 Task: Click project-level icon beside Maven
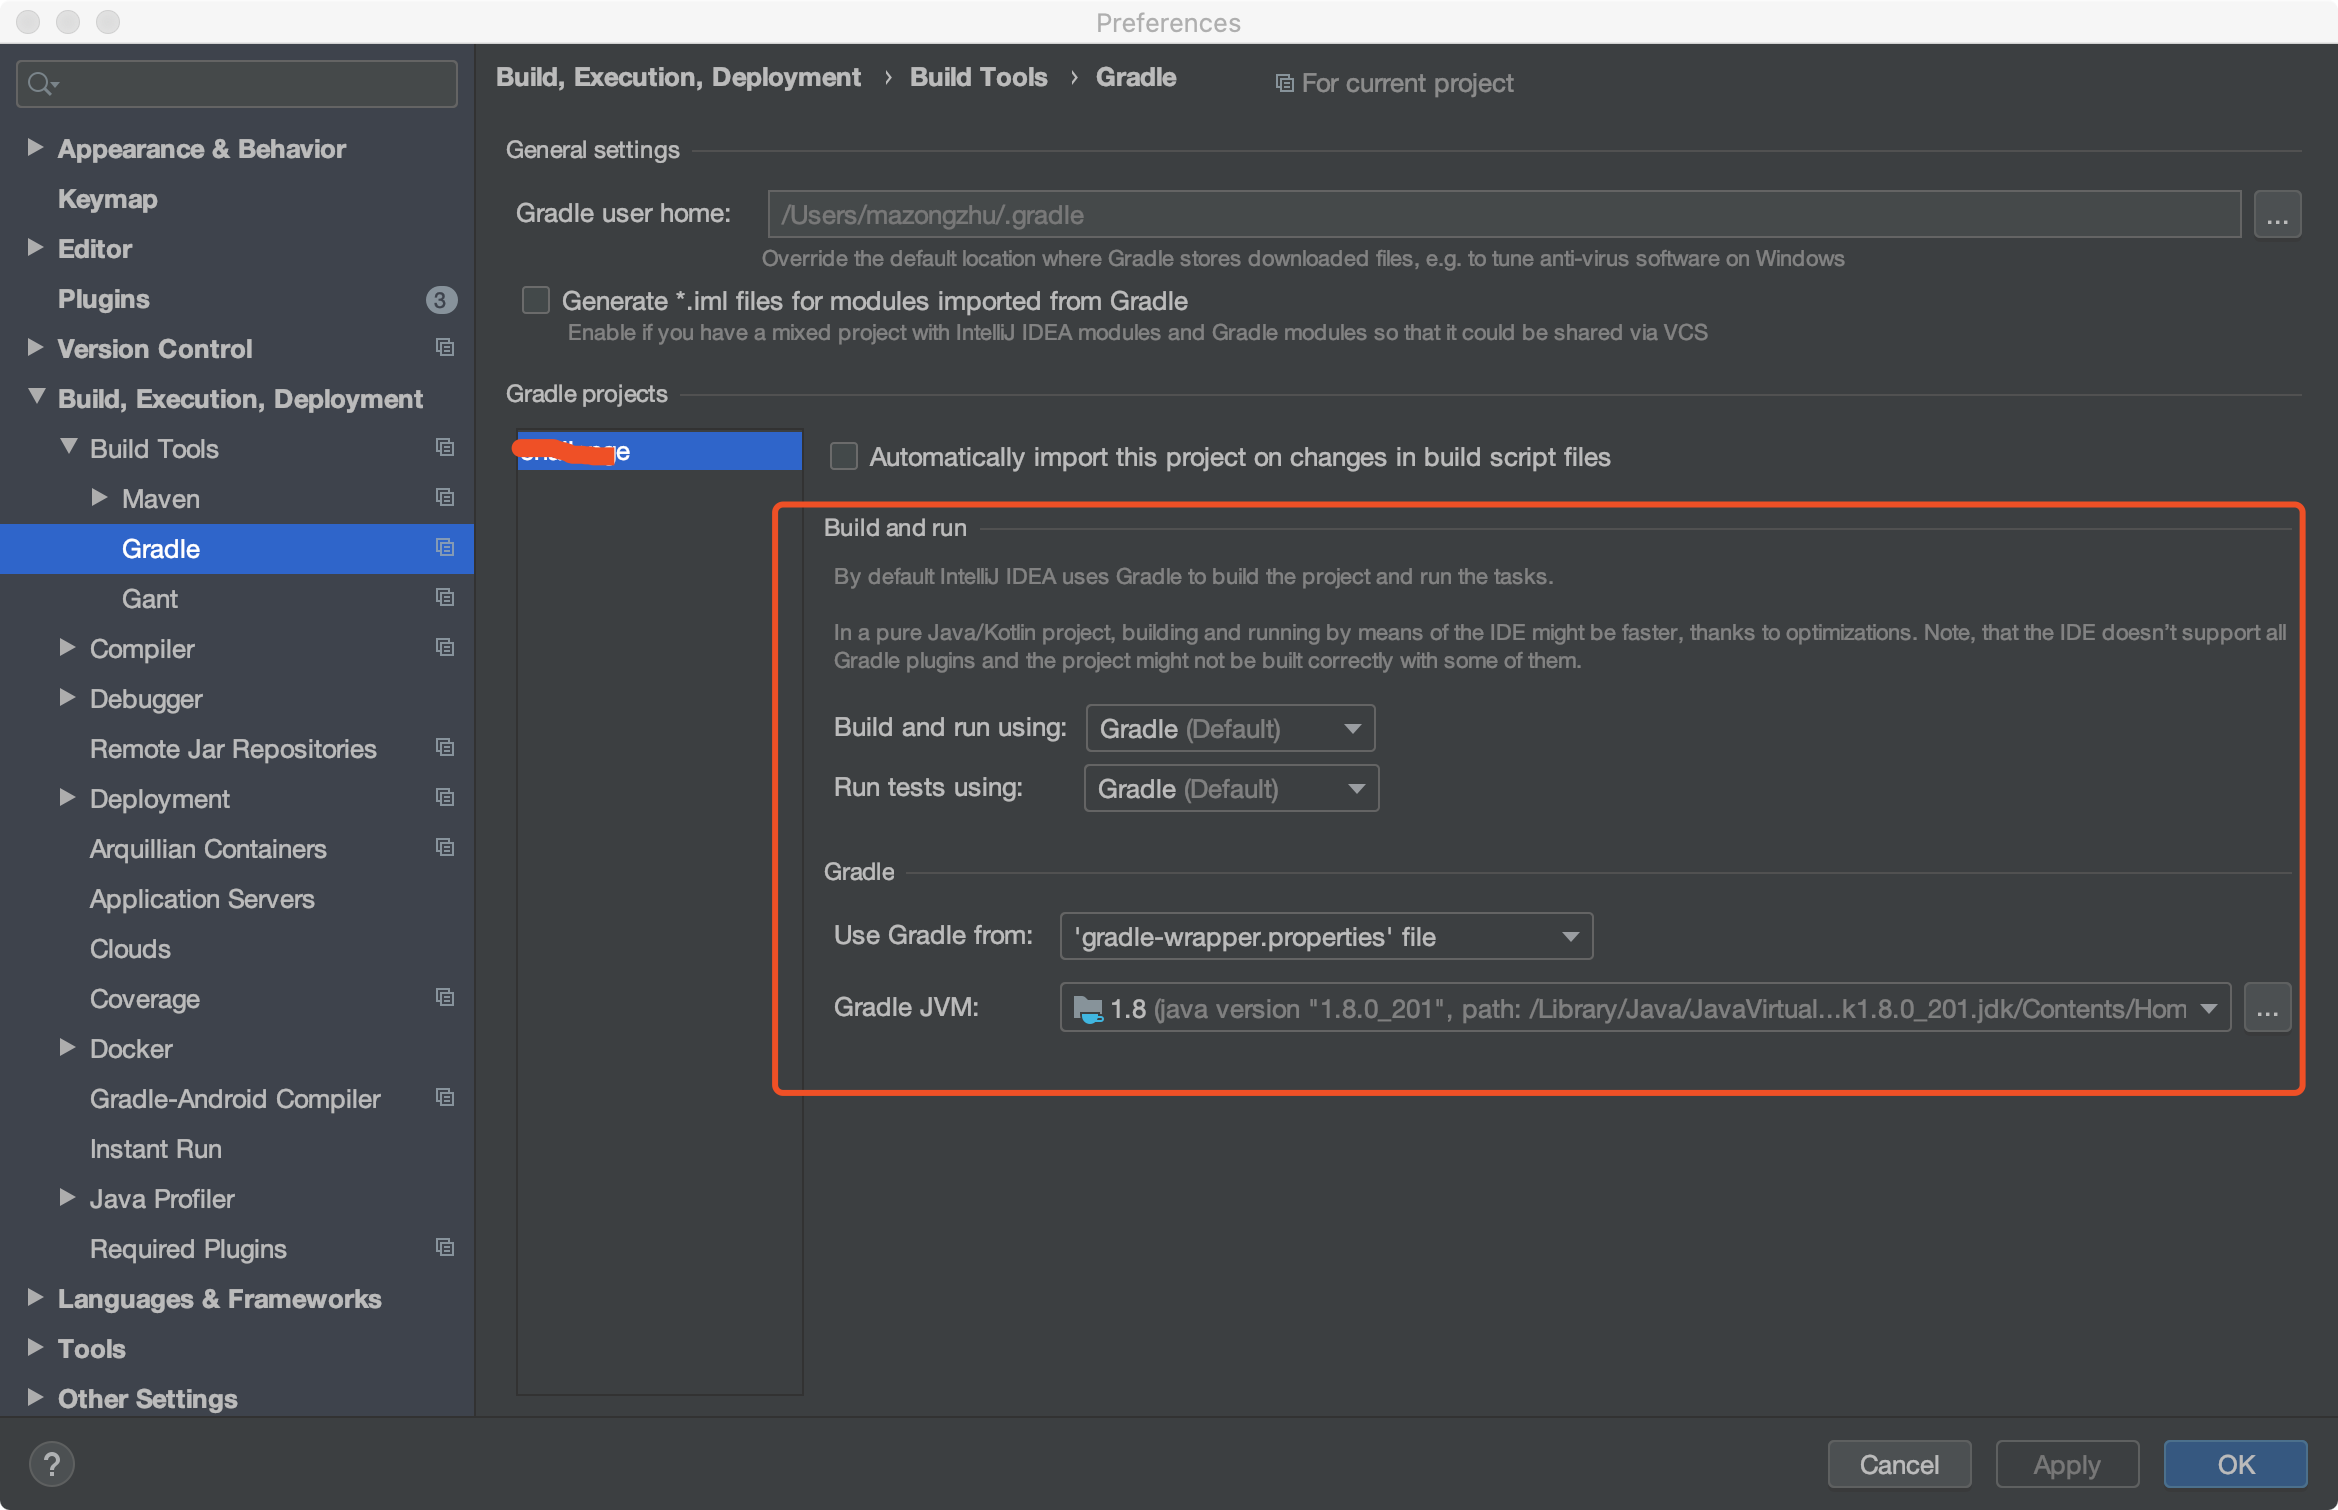[445, 498]
